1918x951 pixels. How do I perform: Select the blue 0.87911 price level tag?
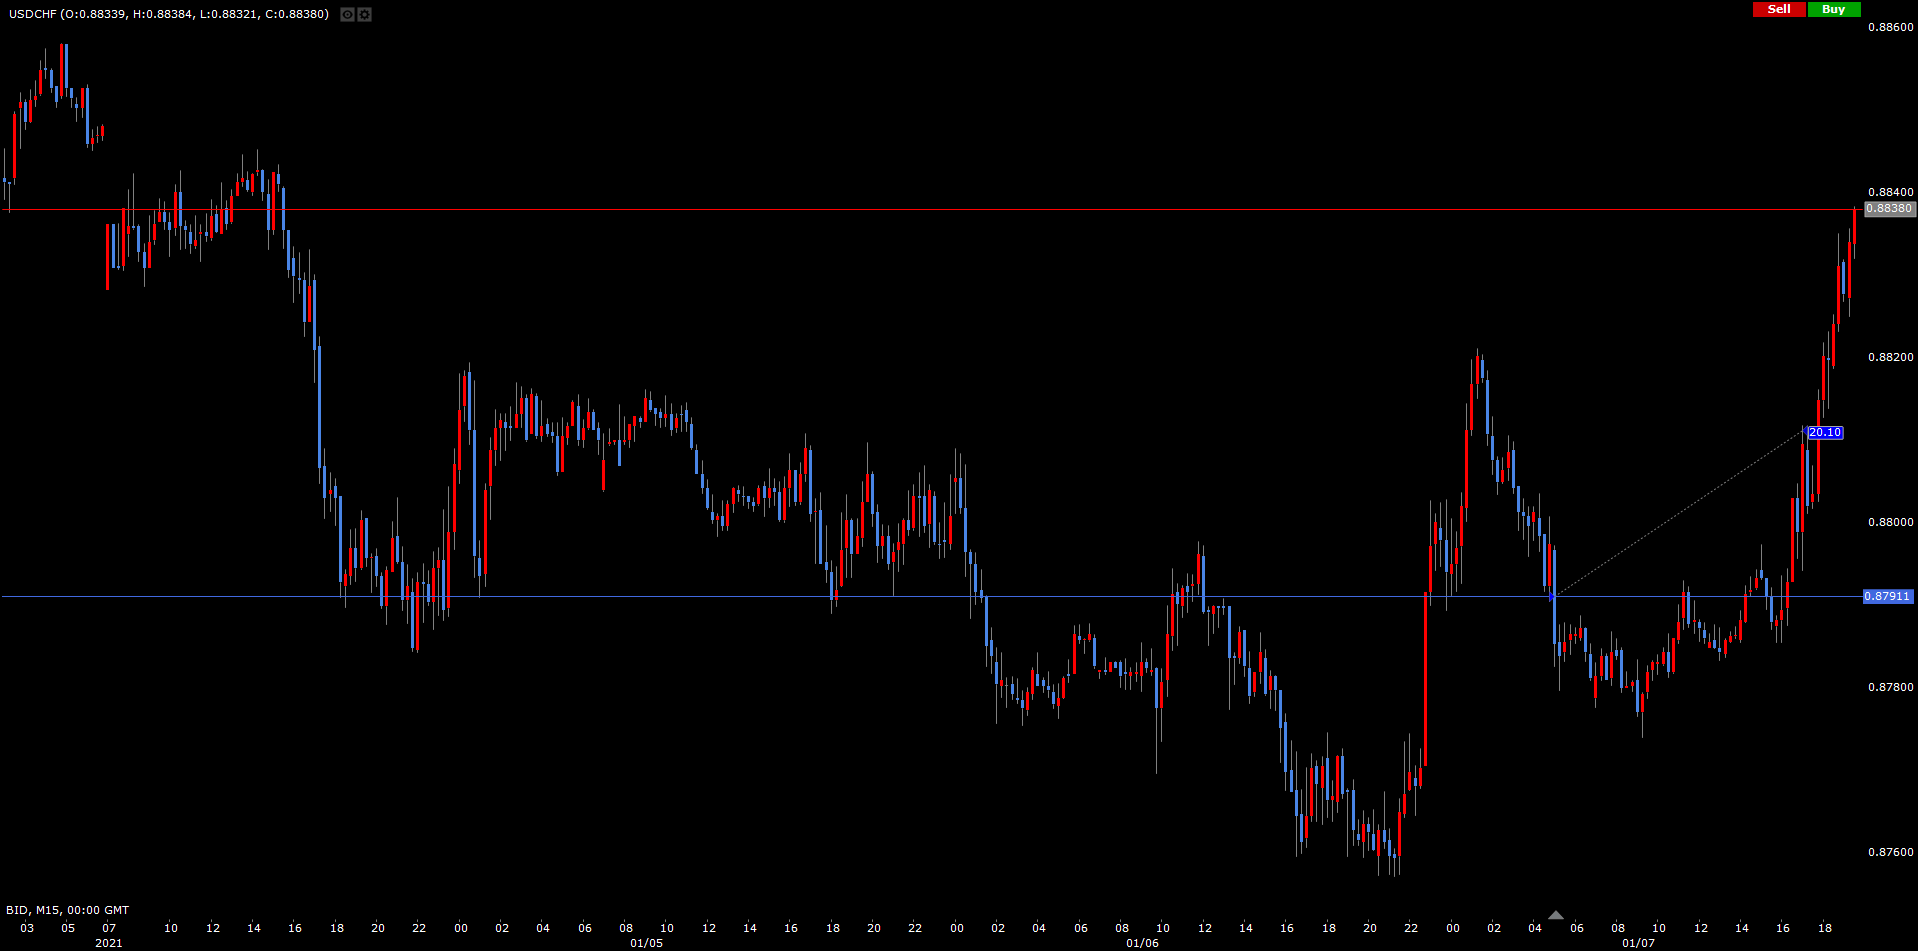[x=1888, y=596]
